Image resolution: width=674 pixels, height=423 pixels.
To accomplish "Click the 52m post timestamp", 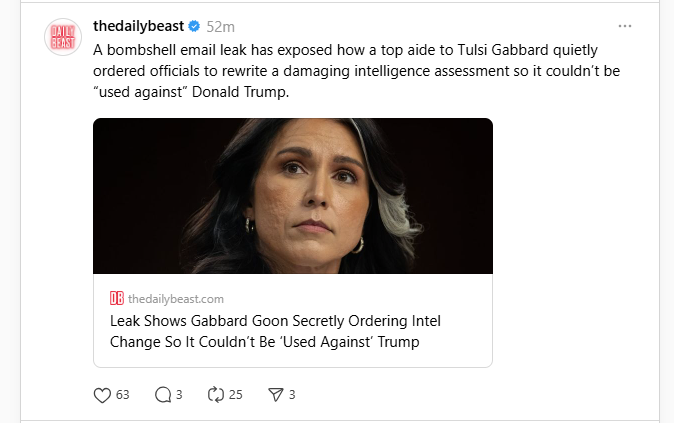I will click(x=221, y=27).
